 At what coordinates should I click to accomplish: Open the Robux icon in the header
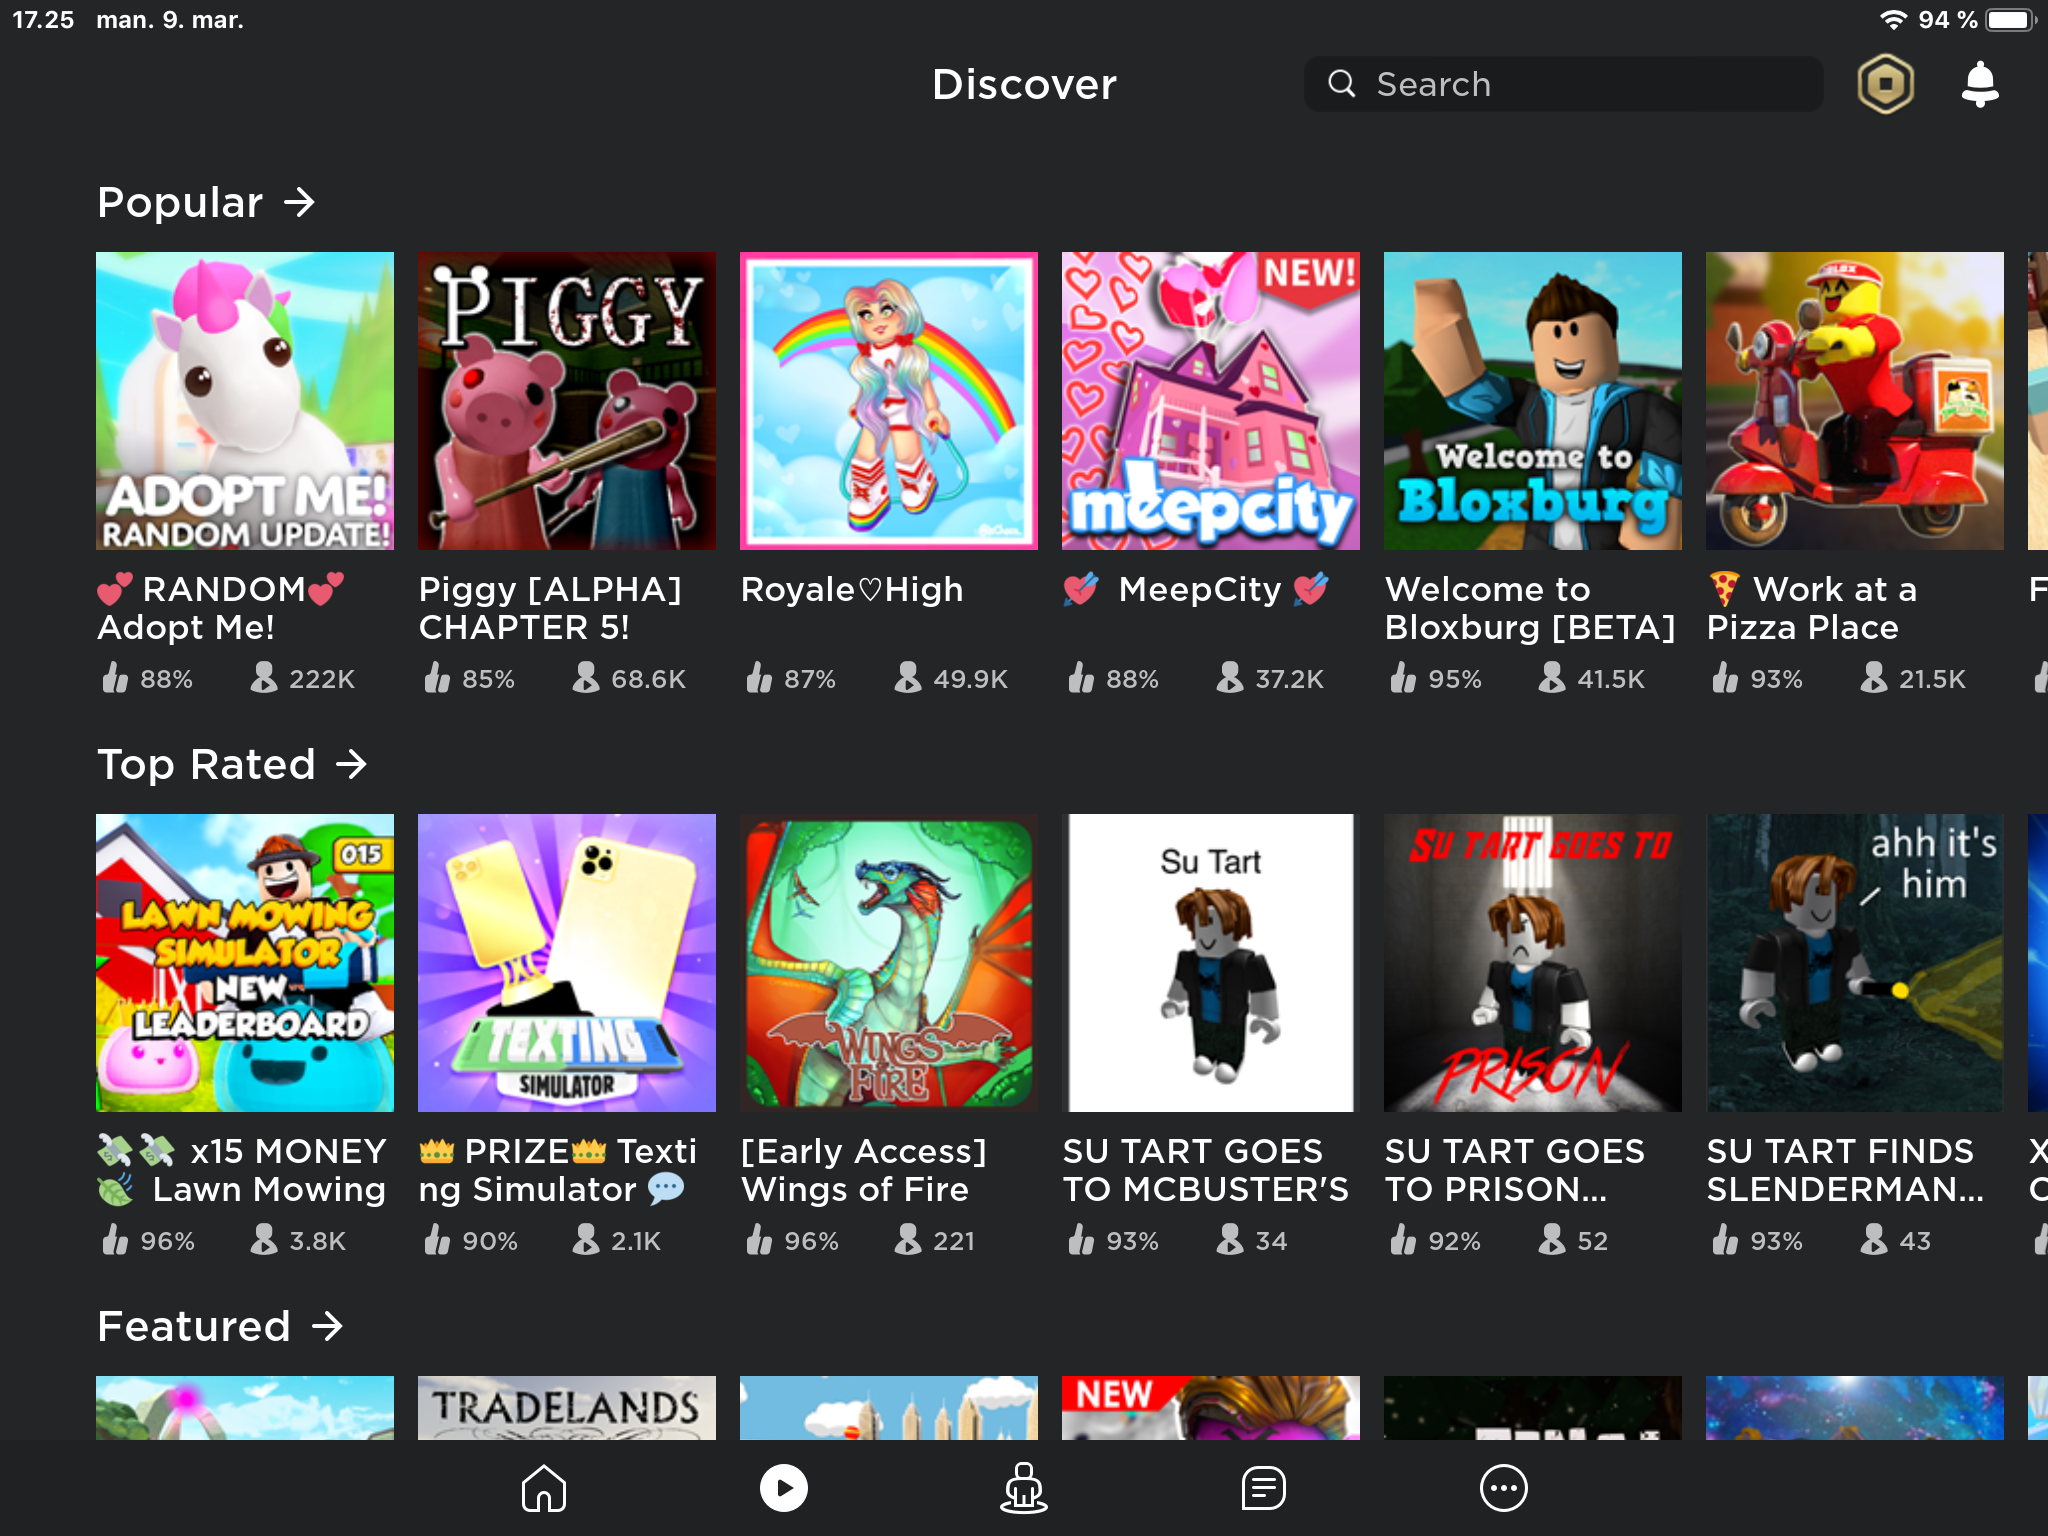pos(1885,84)
